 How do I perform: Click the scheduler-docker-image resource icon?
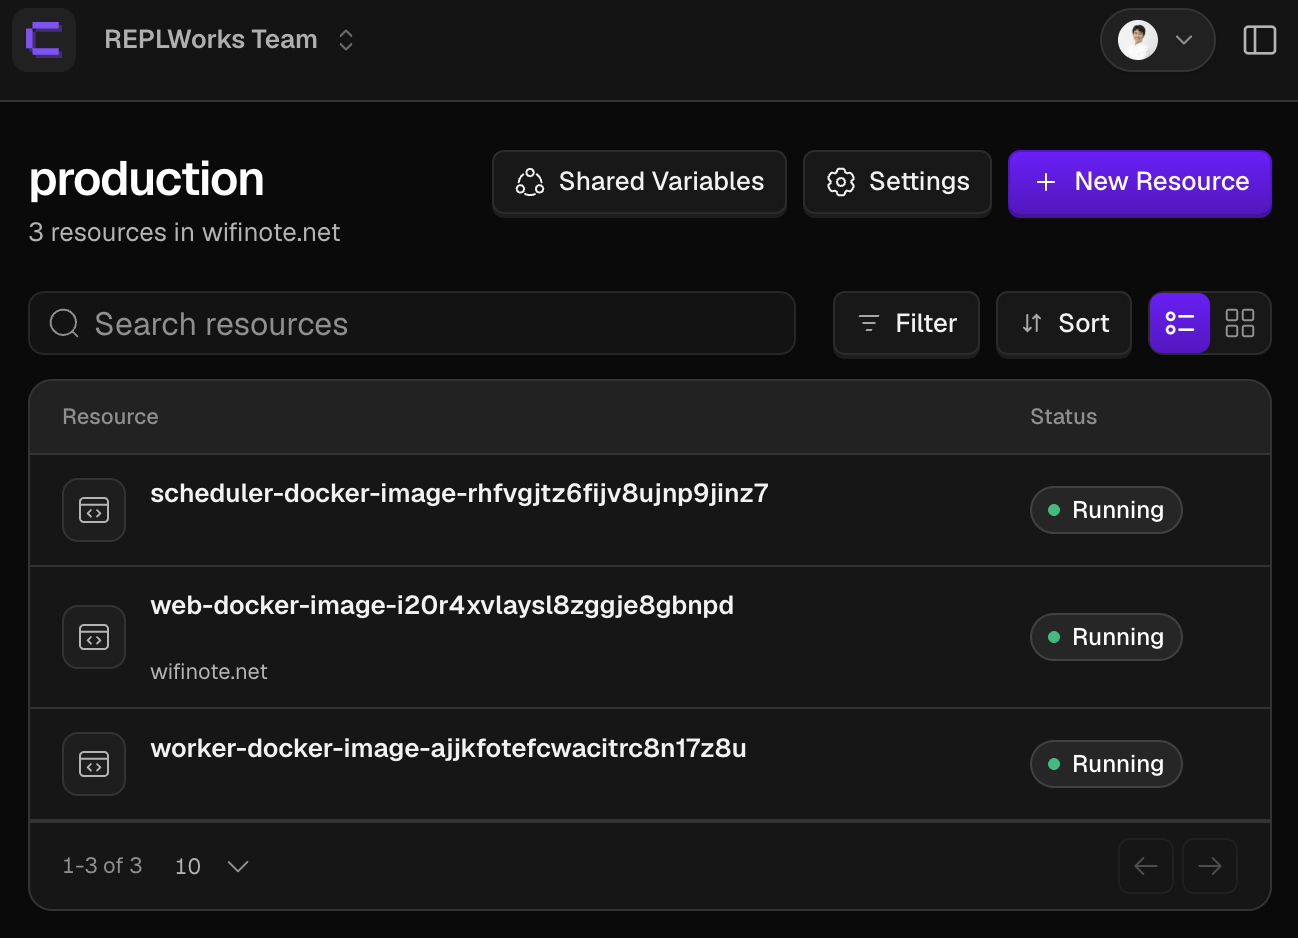[x=94, y=510]
